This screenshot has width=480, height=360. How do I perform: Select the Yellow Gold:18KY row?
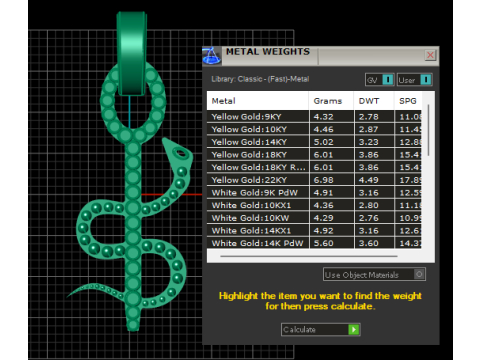click(x=314, y=155)
